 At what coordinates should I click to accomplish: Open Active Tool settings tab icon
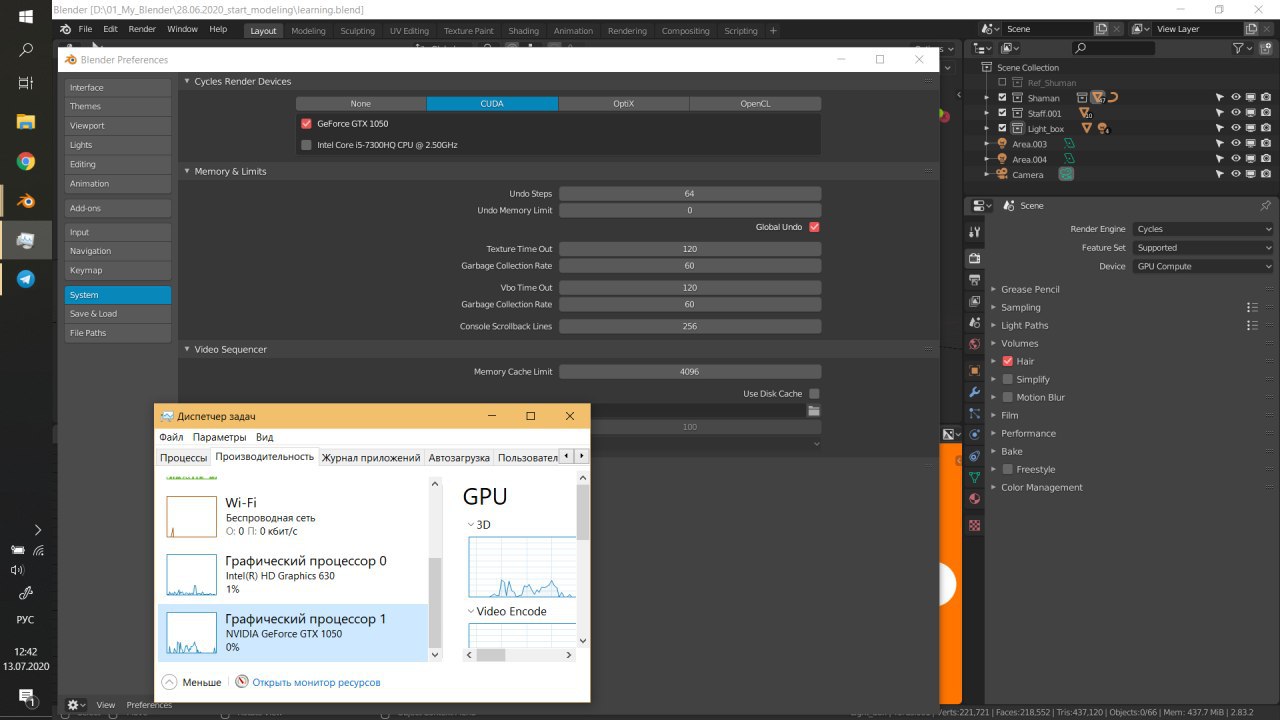click(975, 232)
